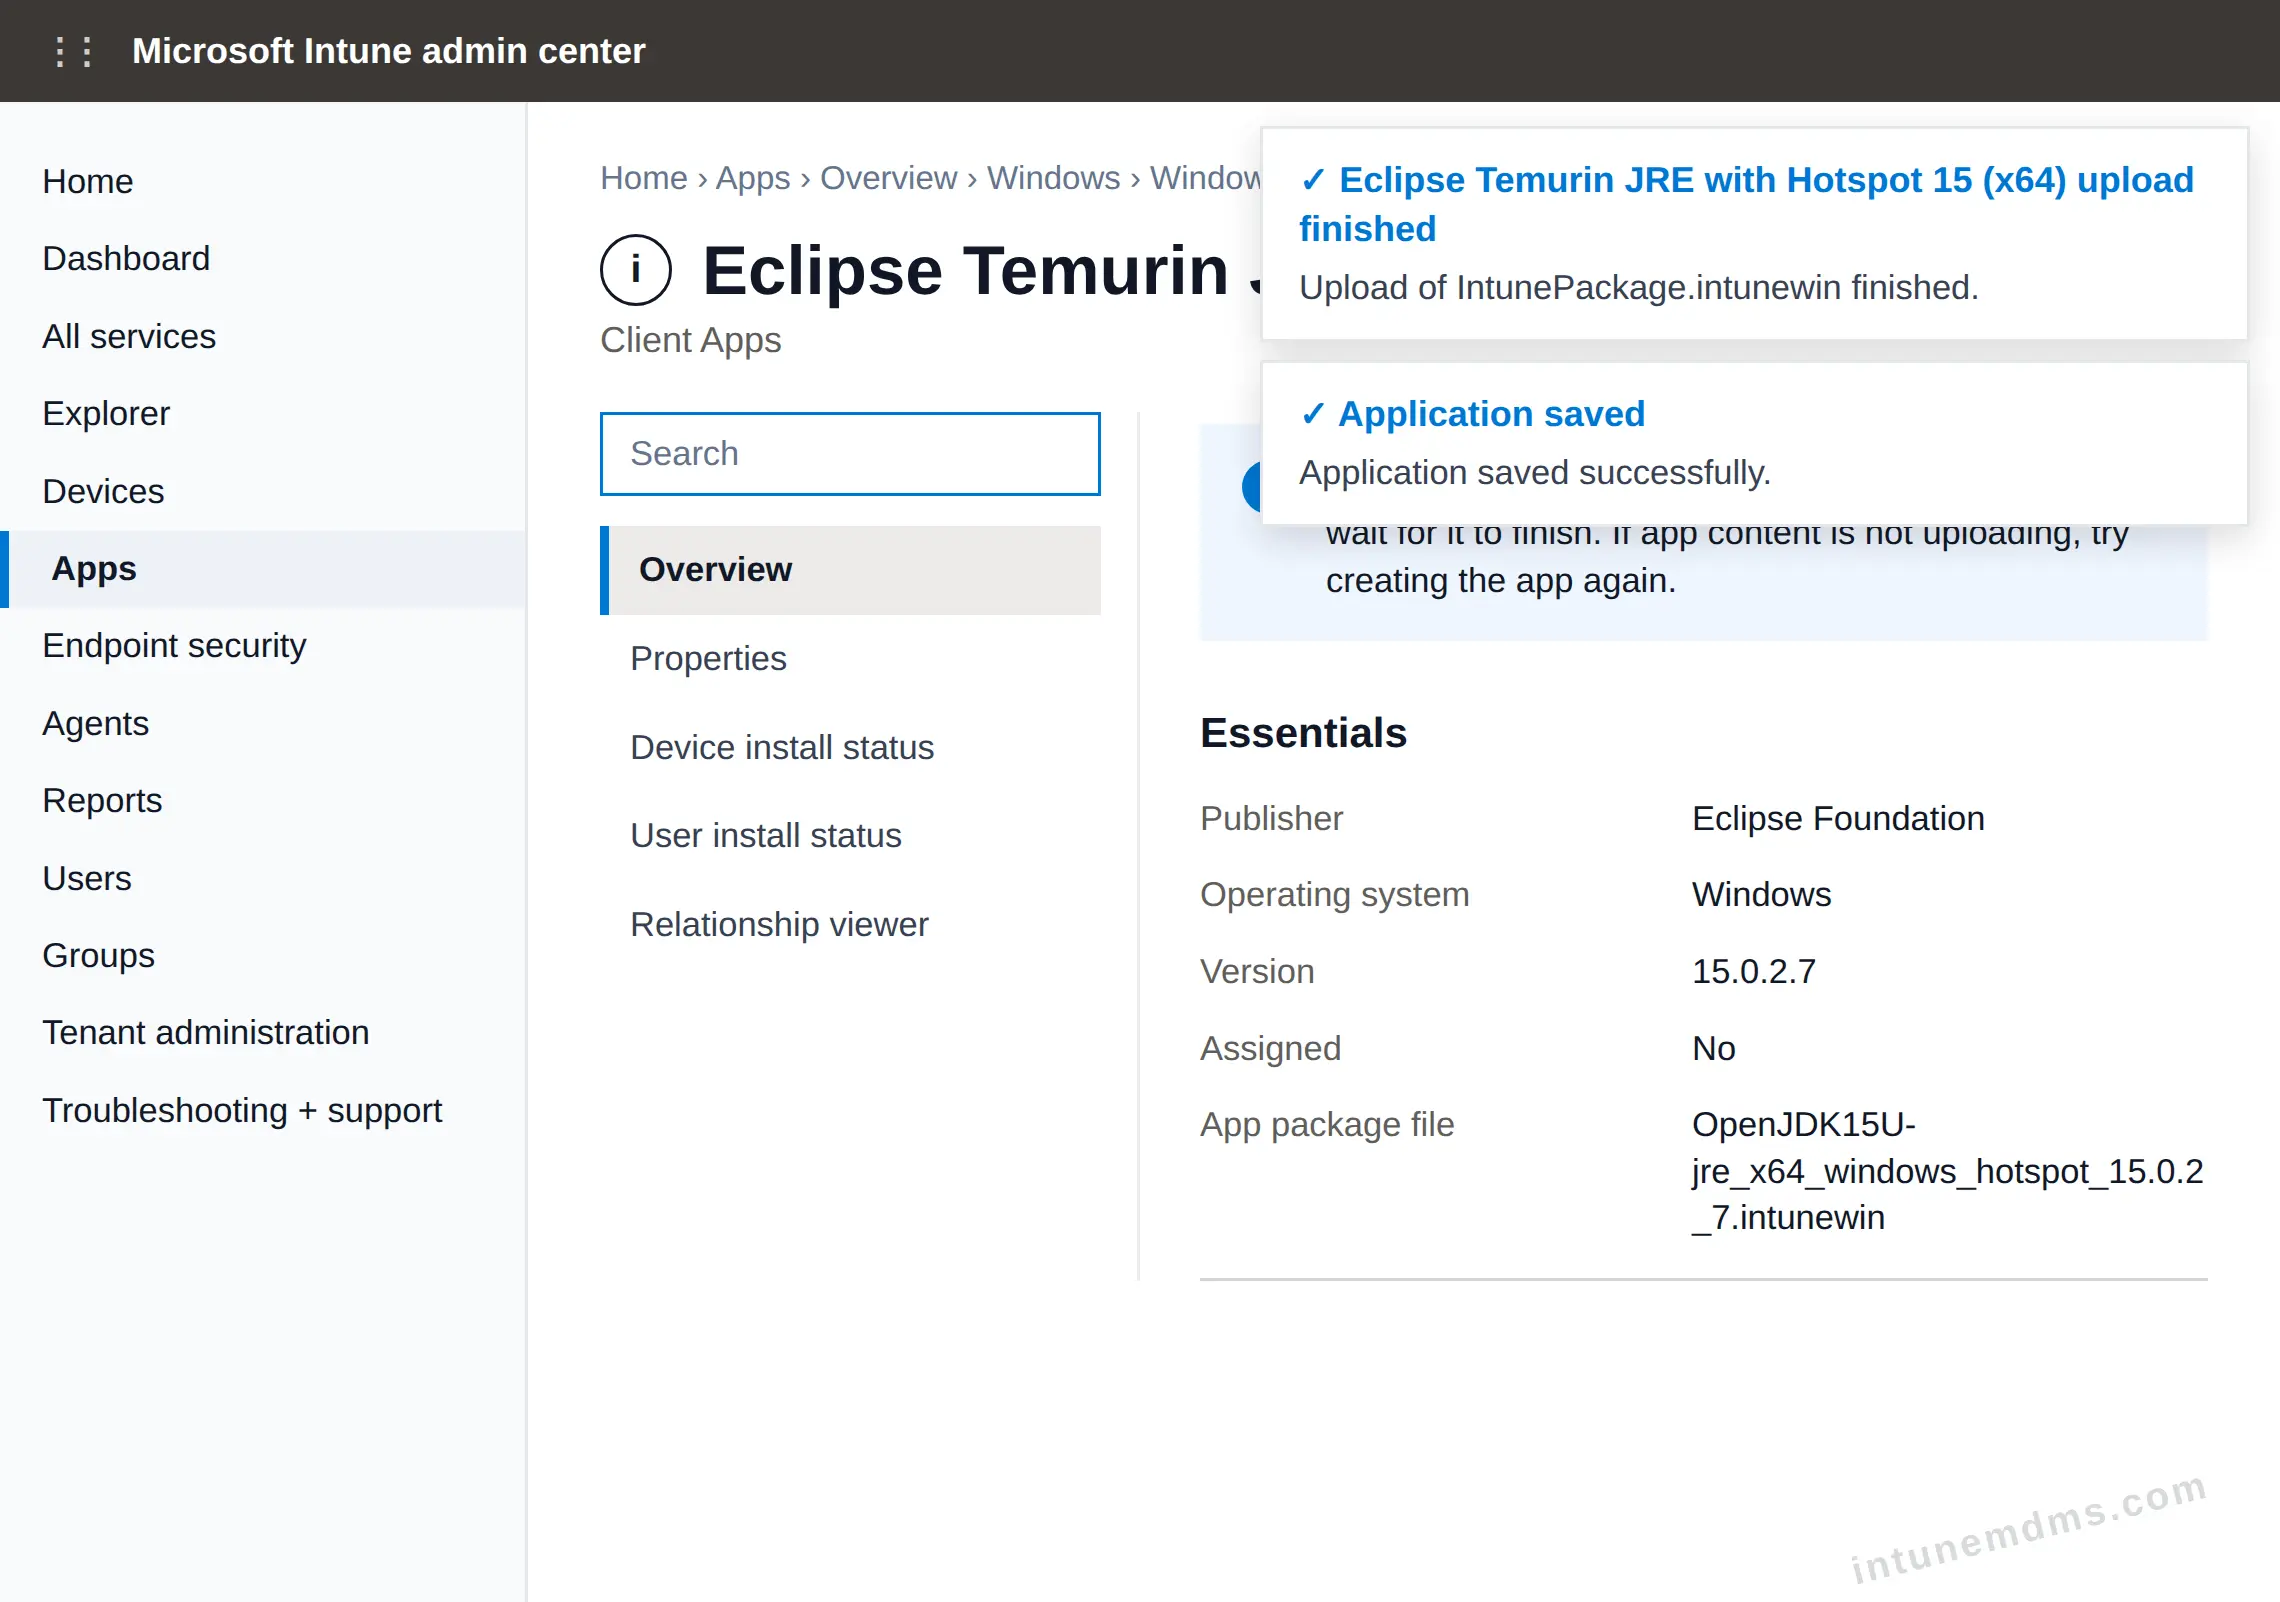Go to Apps in the breadcrumb

753,178
